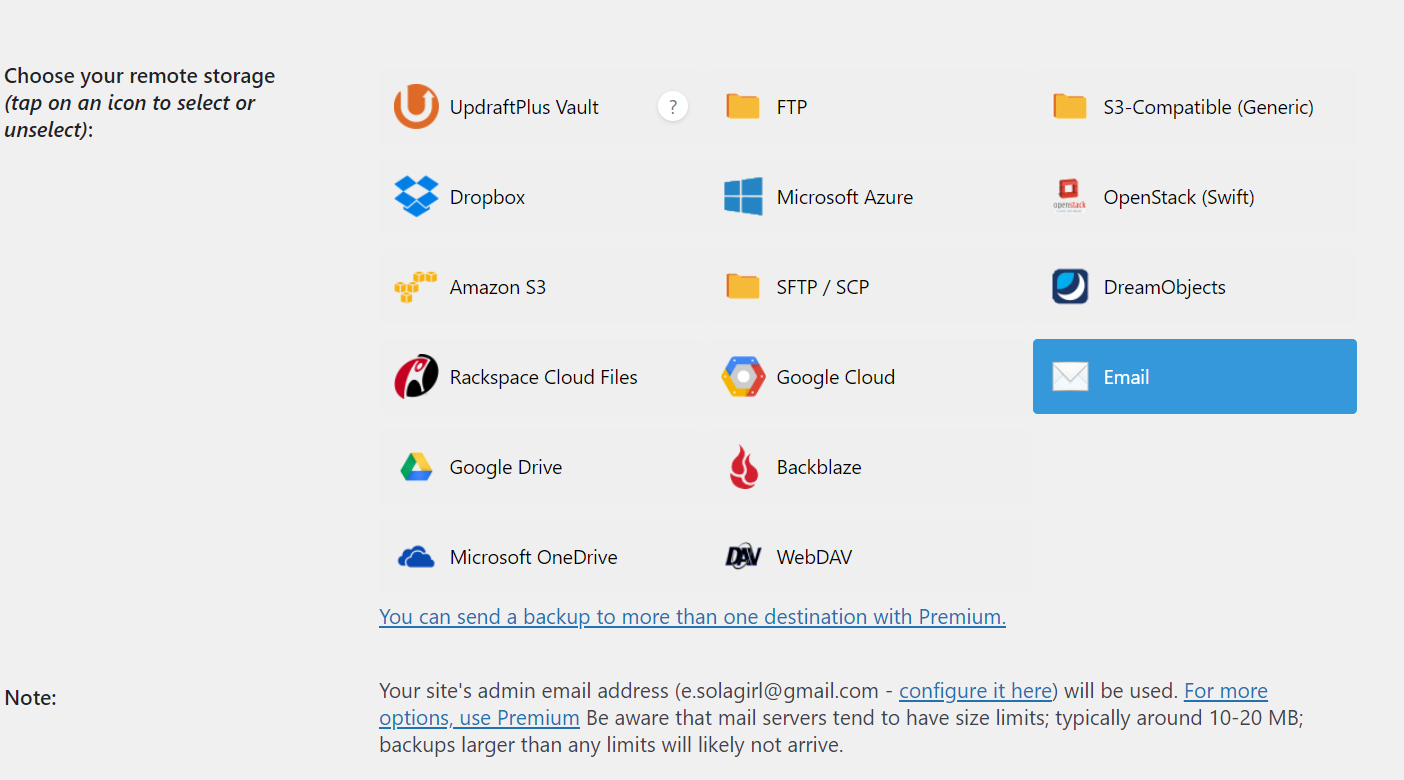Image resolution: width=1404 pixels, height=780 pixels.
Task: Choose the Amazon S3 cubes icon
Action: coord(416,287)
